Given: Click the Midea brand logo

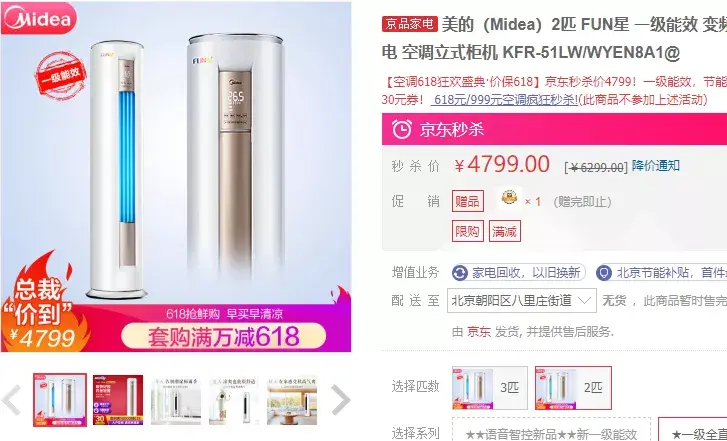Looking at the screenshot, I should [x=38, y=18].
